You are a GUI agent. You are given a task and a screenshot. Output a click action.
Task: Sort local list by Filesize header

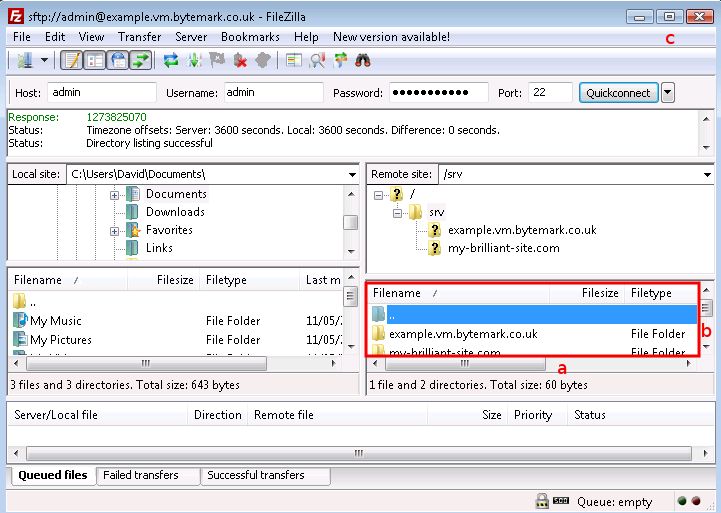click(x=164, y=280)
